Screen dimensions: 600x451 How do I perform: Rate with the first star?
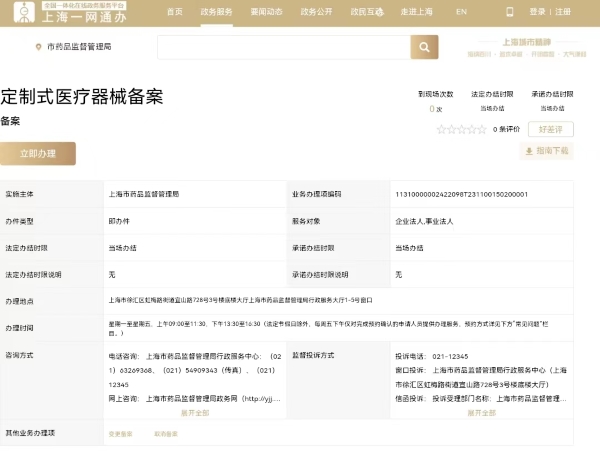[441, 129]
